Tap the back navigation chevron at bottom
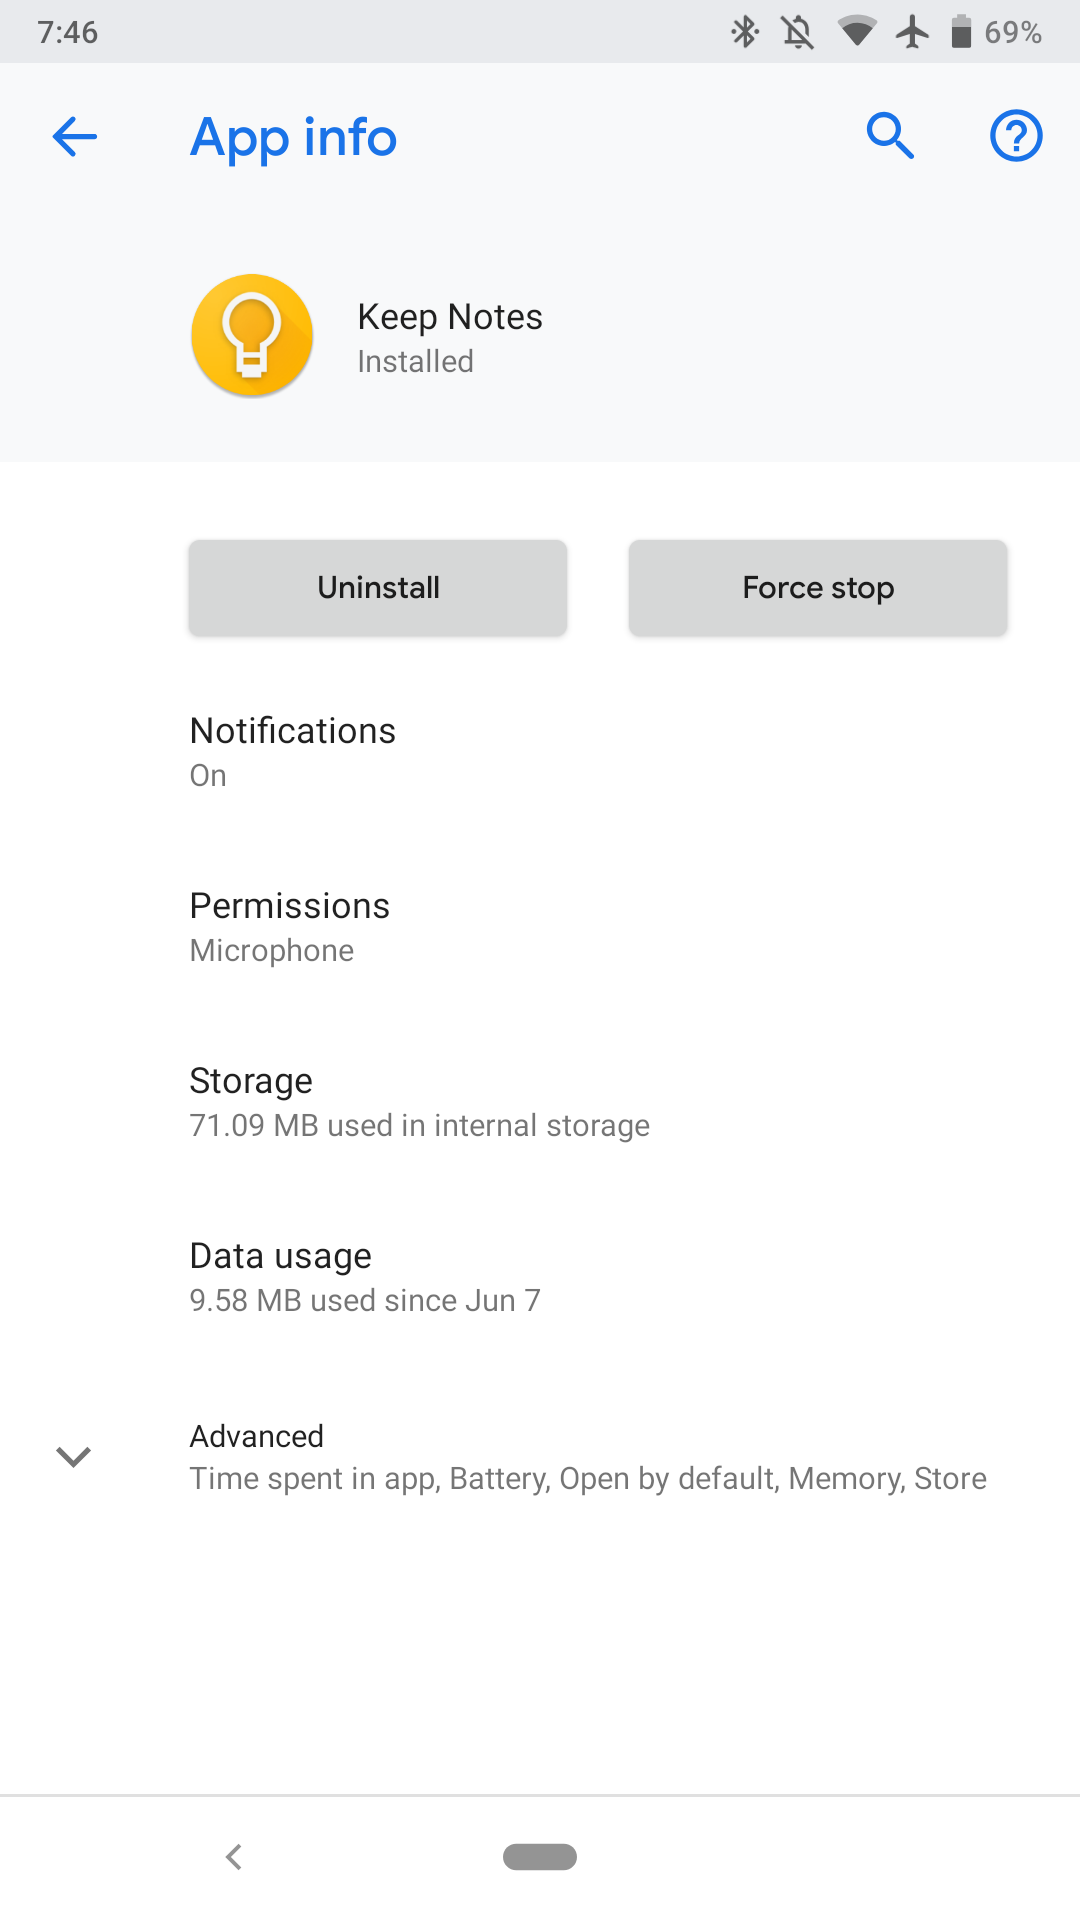The height and width of the screenshot is (1920, 1080). coord(234,1857)
